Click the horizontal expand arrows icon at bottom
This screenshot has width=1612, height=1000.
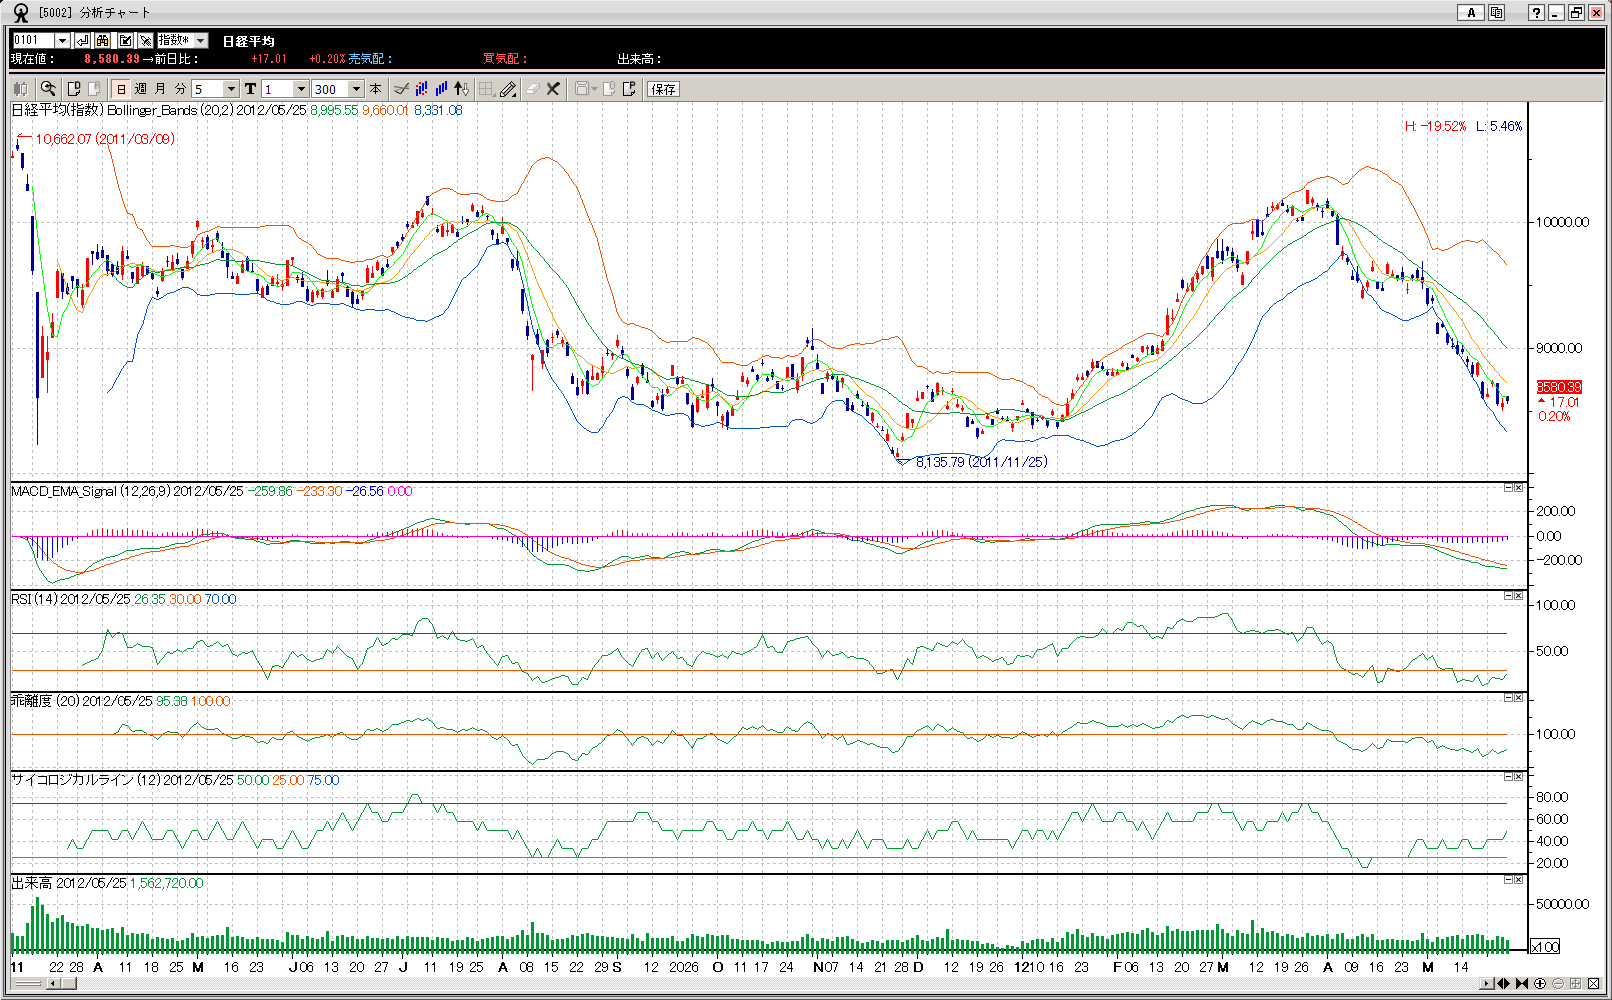pos(1503,984)
